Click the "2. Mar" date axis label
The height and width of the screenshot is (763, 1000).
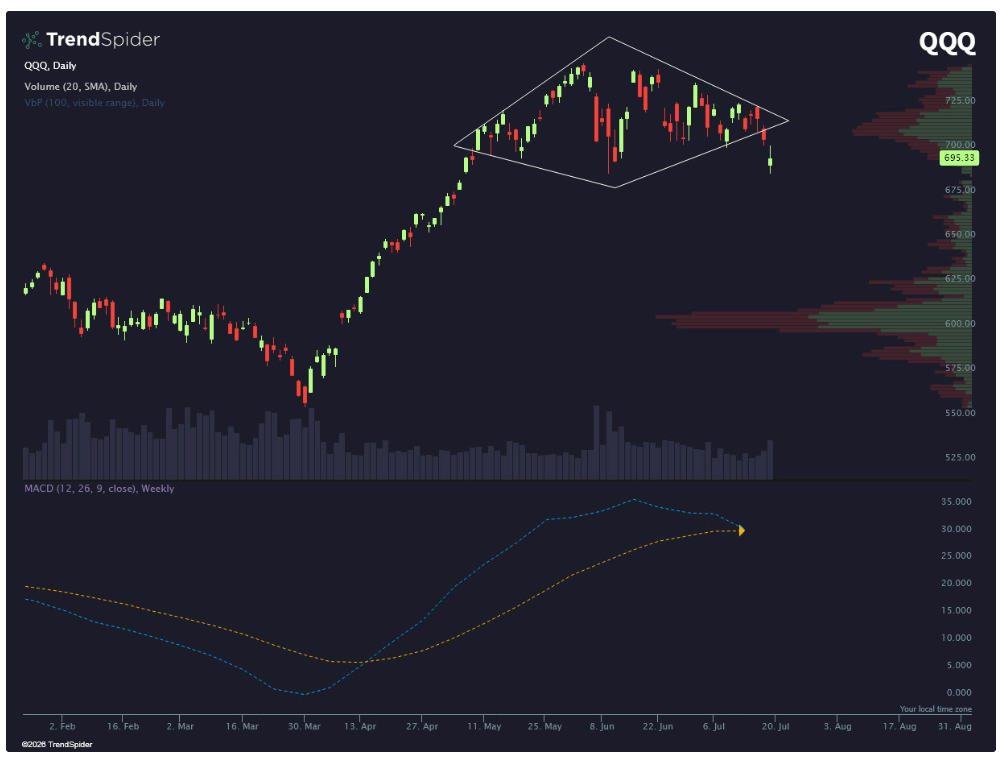click(180, 727)
